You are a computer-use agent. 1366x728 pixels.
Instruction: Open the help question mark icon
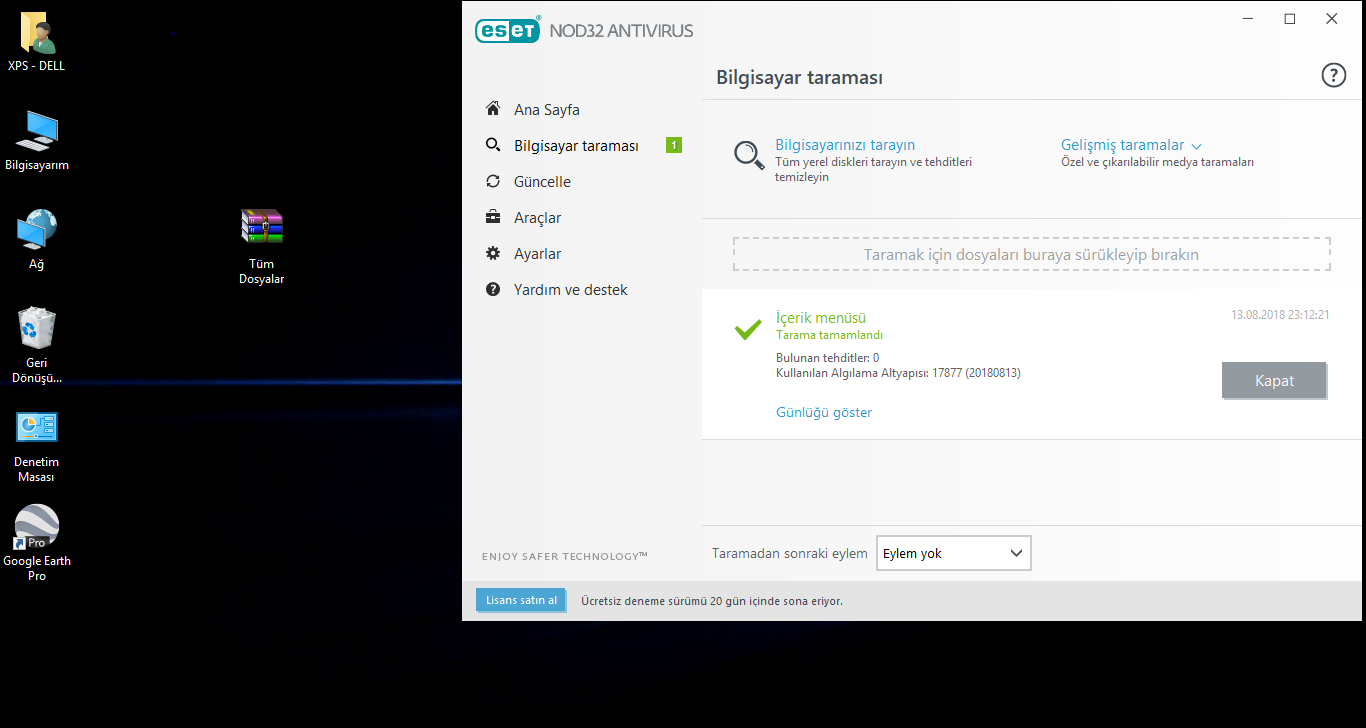[x=1333, y=75]
